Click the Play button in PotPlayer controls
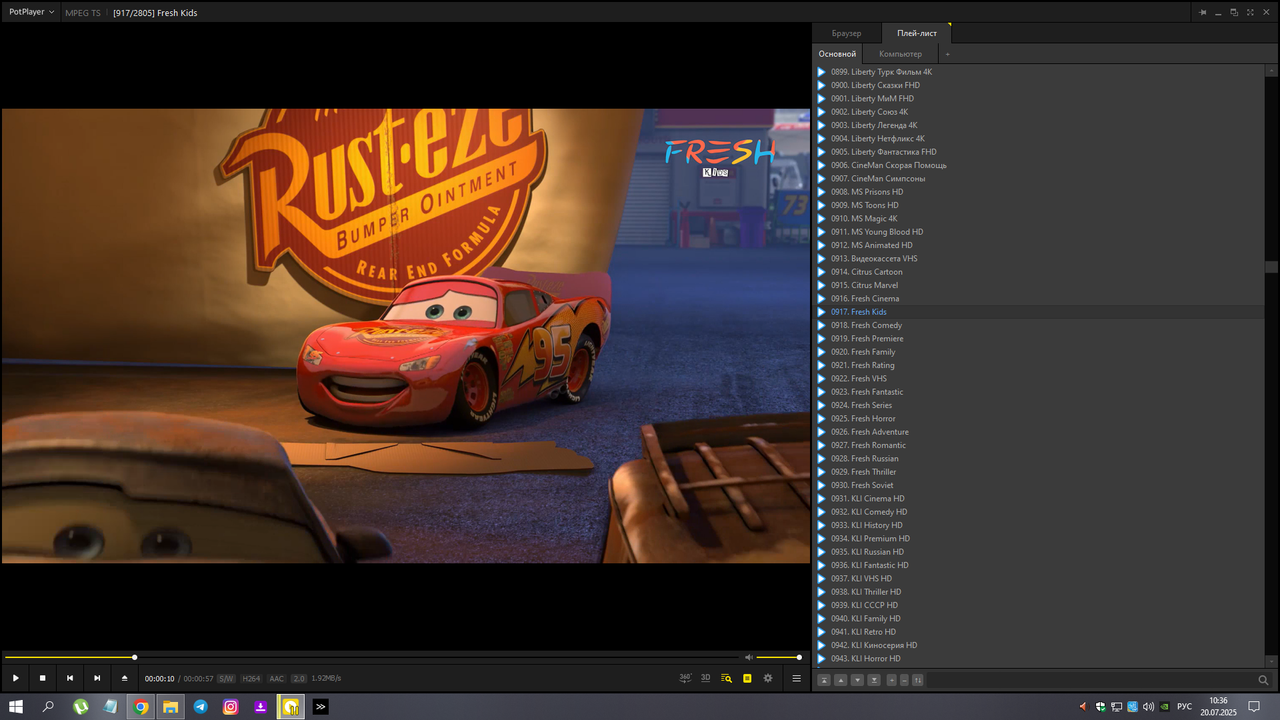 click(16, 678)
